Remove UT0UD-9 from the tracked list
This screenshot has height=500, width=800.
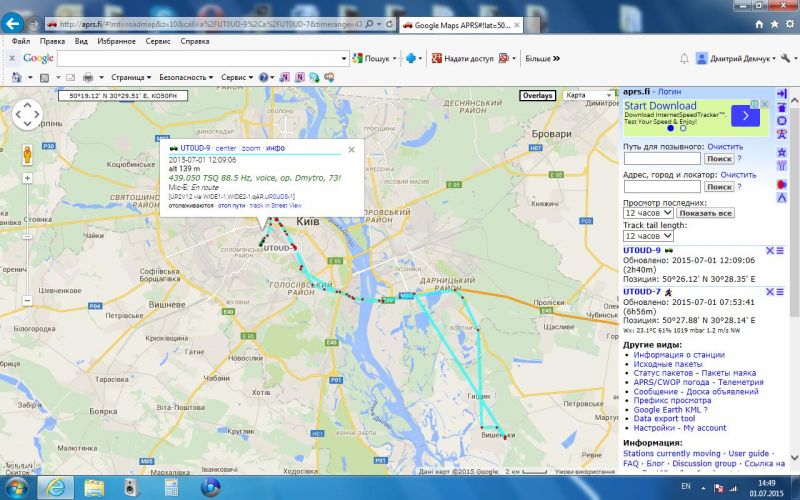pyautogui.click(x=769, y=250)
